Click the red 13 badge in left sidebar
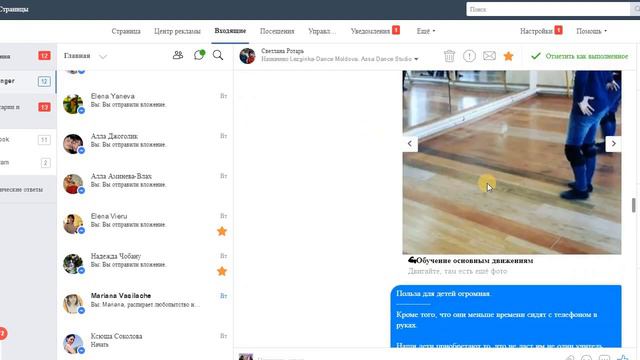 click(44, 107)
